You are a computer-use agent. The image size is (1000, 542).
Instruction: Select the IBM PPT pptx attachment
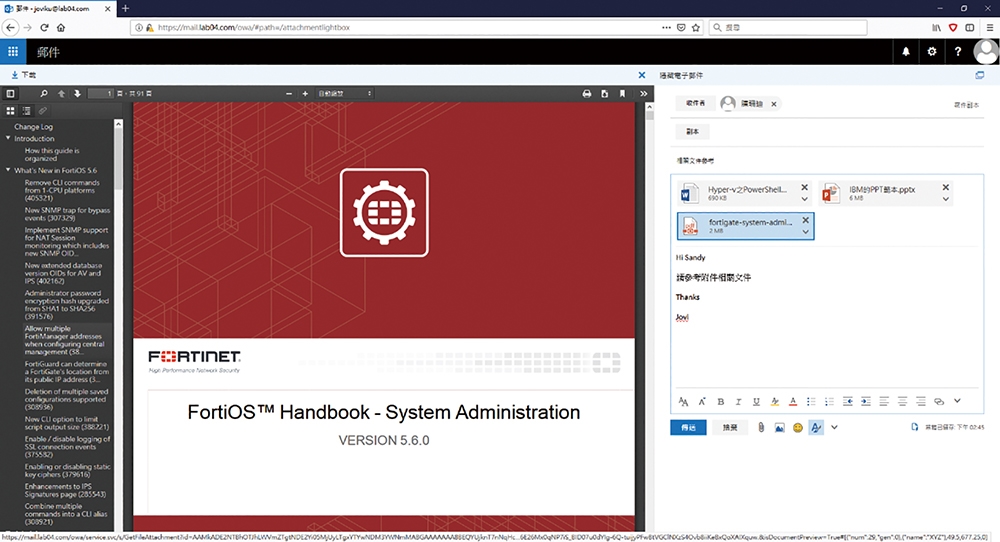click(886, 193)
